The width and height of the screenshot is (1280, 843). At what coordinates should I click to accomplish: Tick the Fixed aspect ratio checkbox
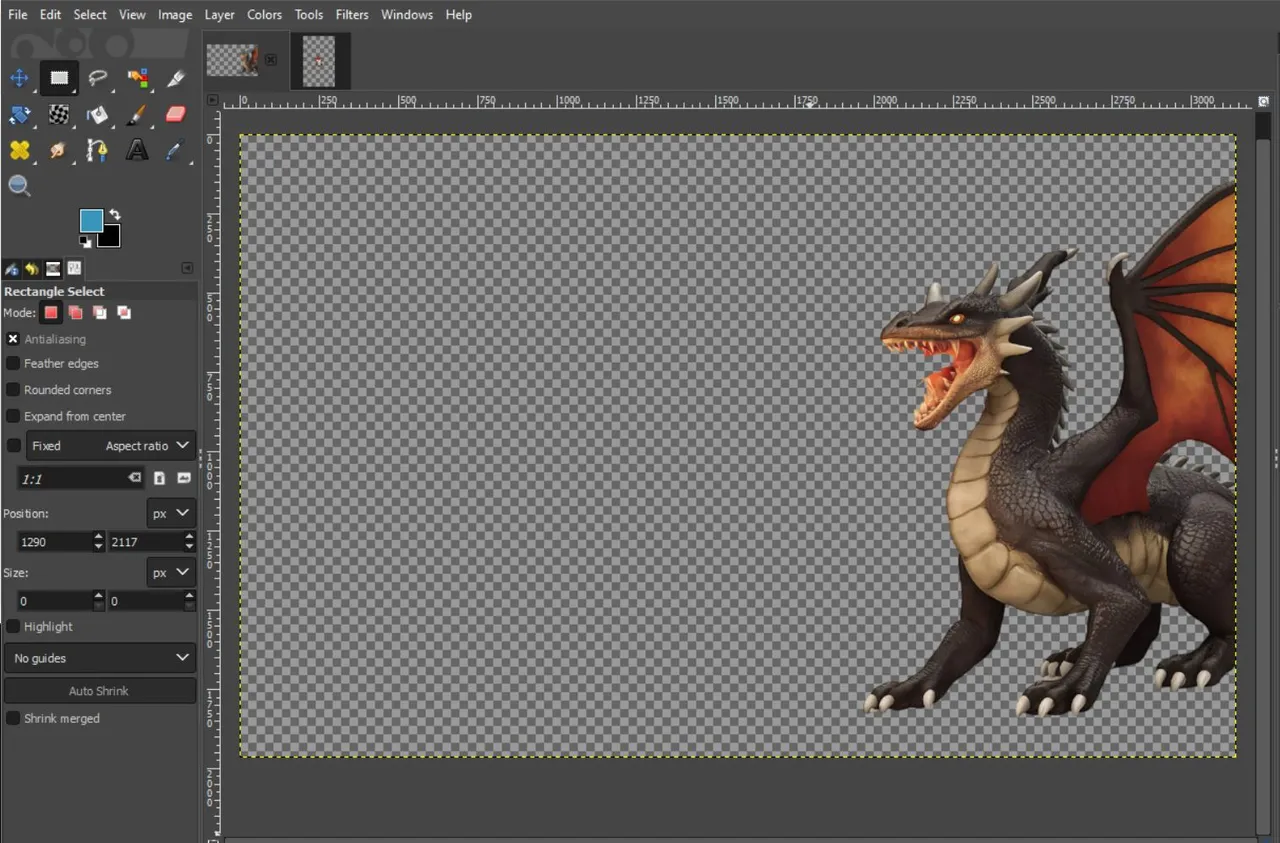[x=13, y=445]
